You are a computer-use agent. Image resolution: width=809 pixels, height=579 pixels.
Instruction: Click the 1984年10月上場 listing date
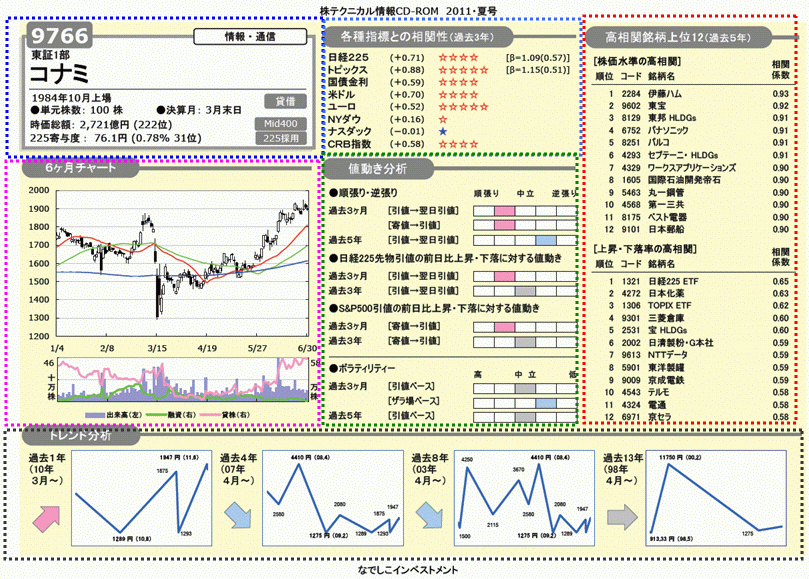[x=71, y=98]
